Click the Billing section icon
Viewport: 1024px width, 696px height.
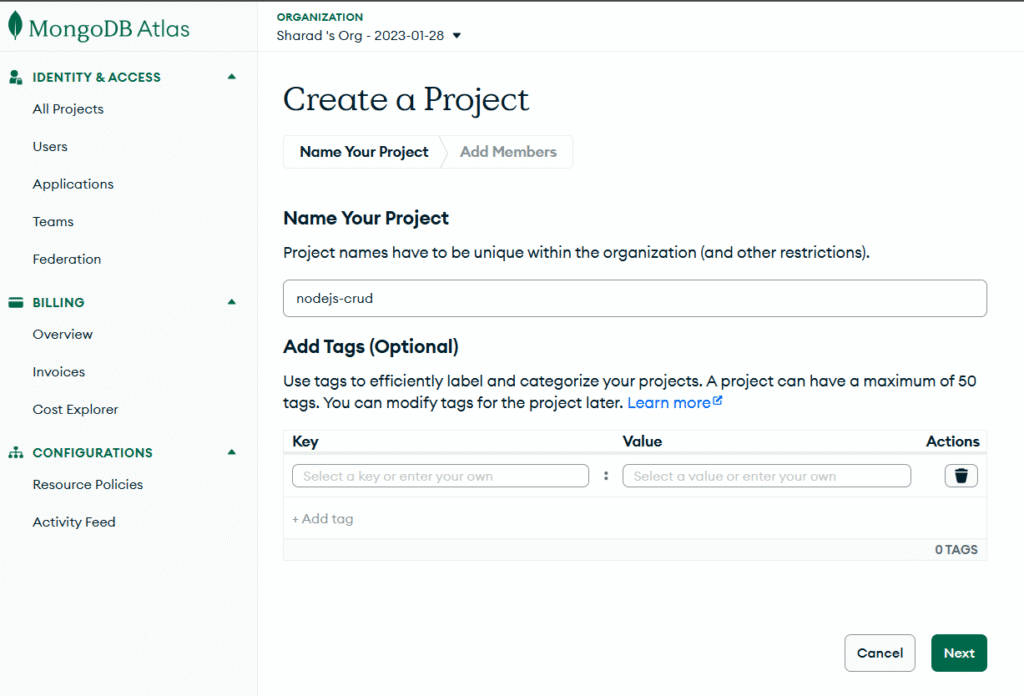tap(14, 302)
